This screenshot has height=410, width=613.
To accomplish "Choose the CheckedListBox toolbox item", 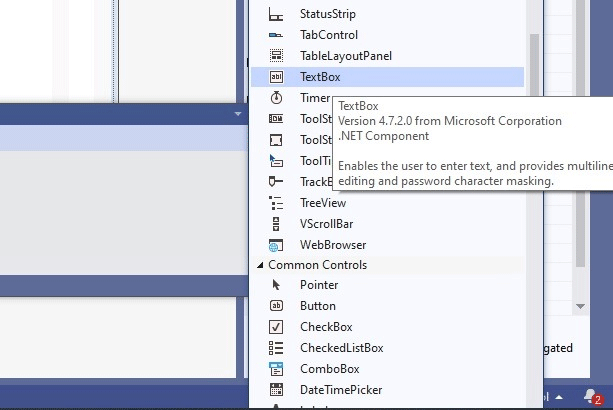I will (341, 348).
